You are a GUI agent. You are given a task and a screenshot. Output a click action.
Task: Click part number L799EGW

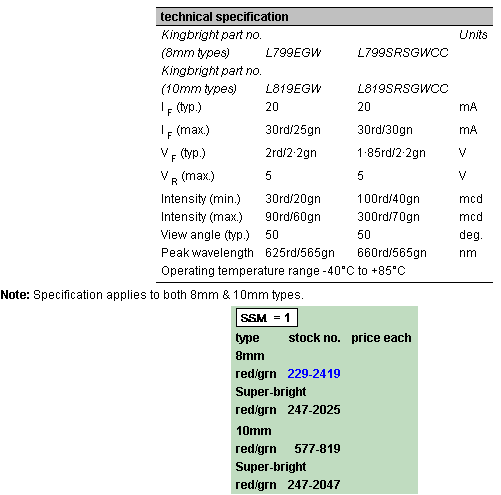(293, 53)
